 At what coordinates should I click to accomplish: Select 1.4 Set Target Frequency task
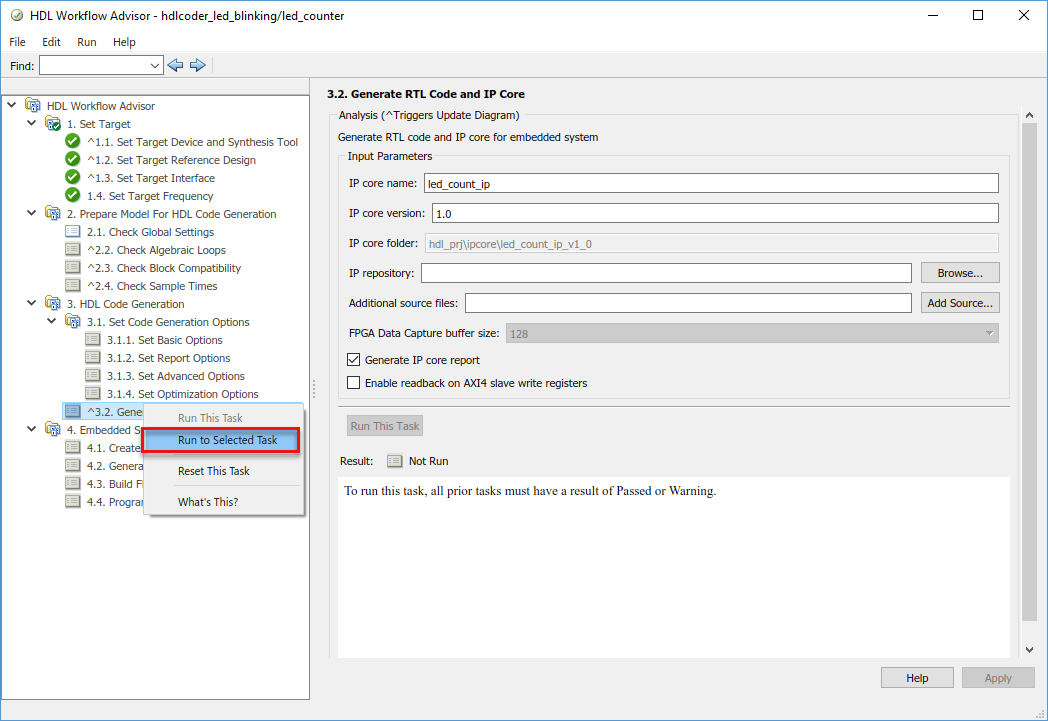[x=150, y=196]
